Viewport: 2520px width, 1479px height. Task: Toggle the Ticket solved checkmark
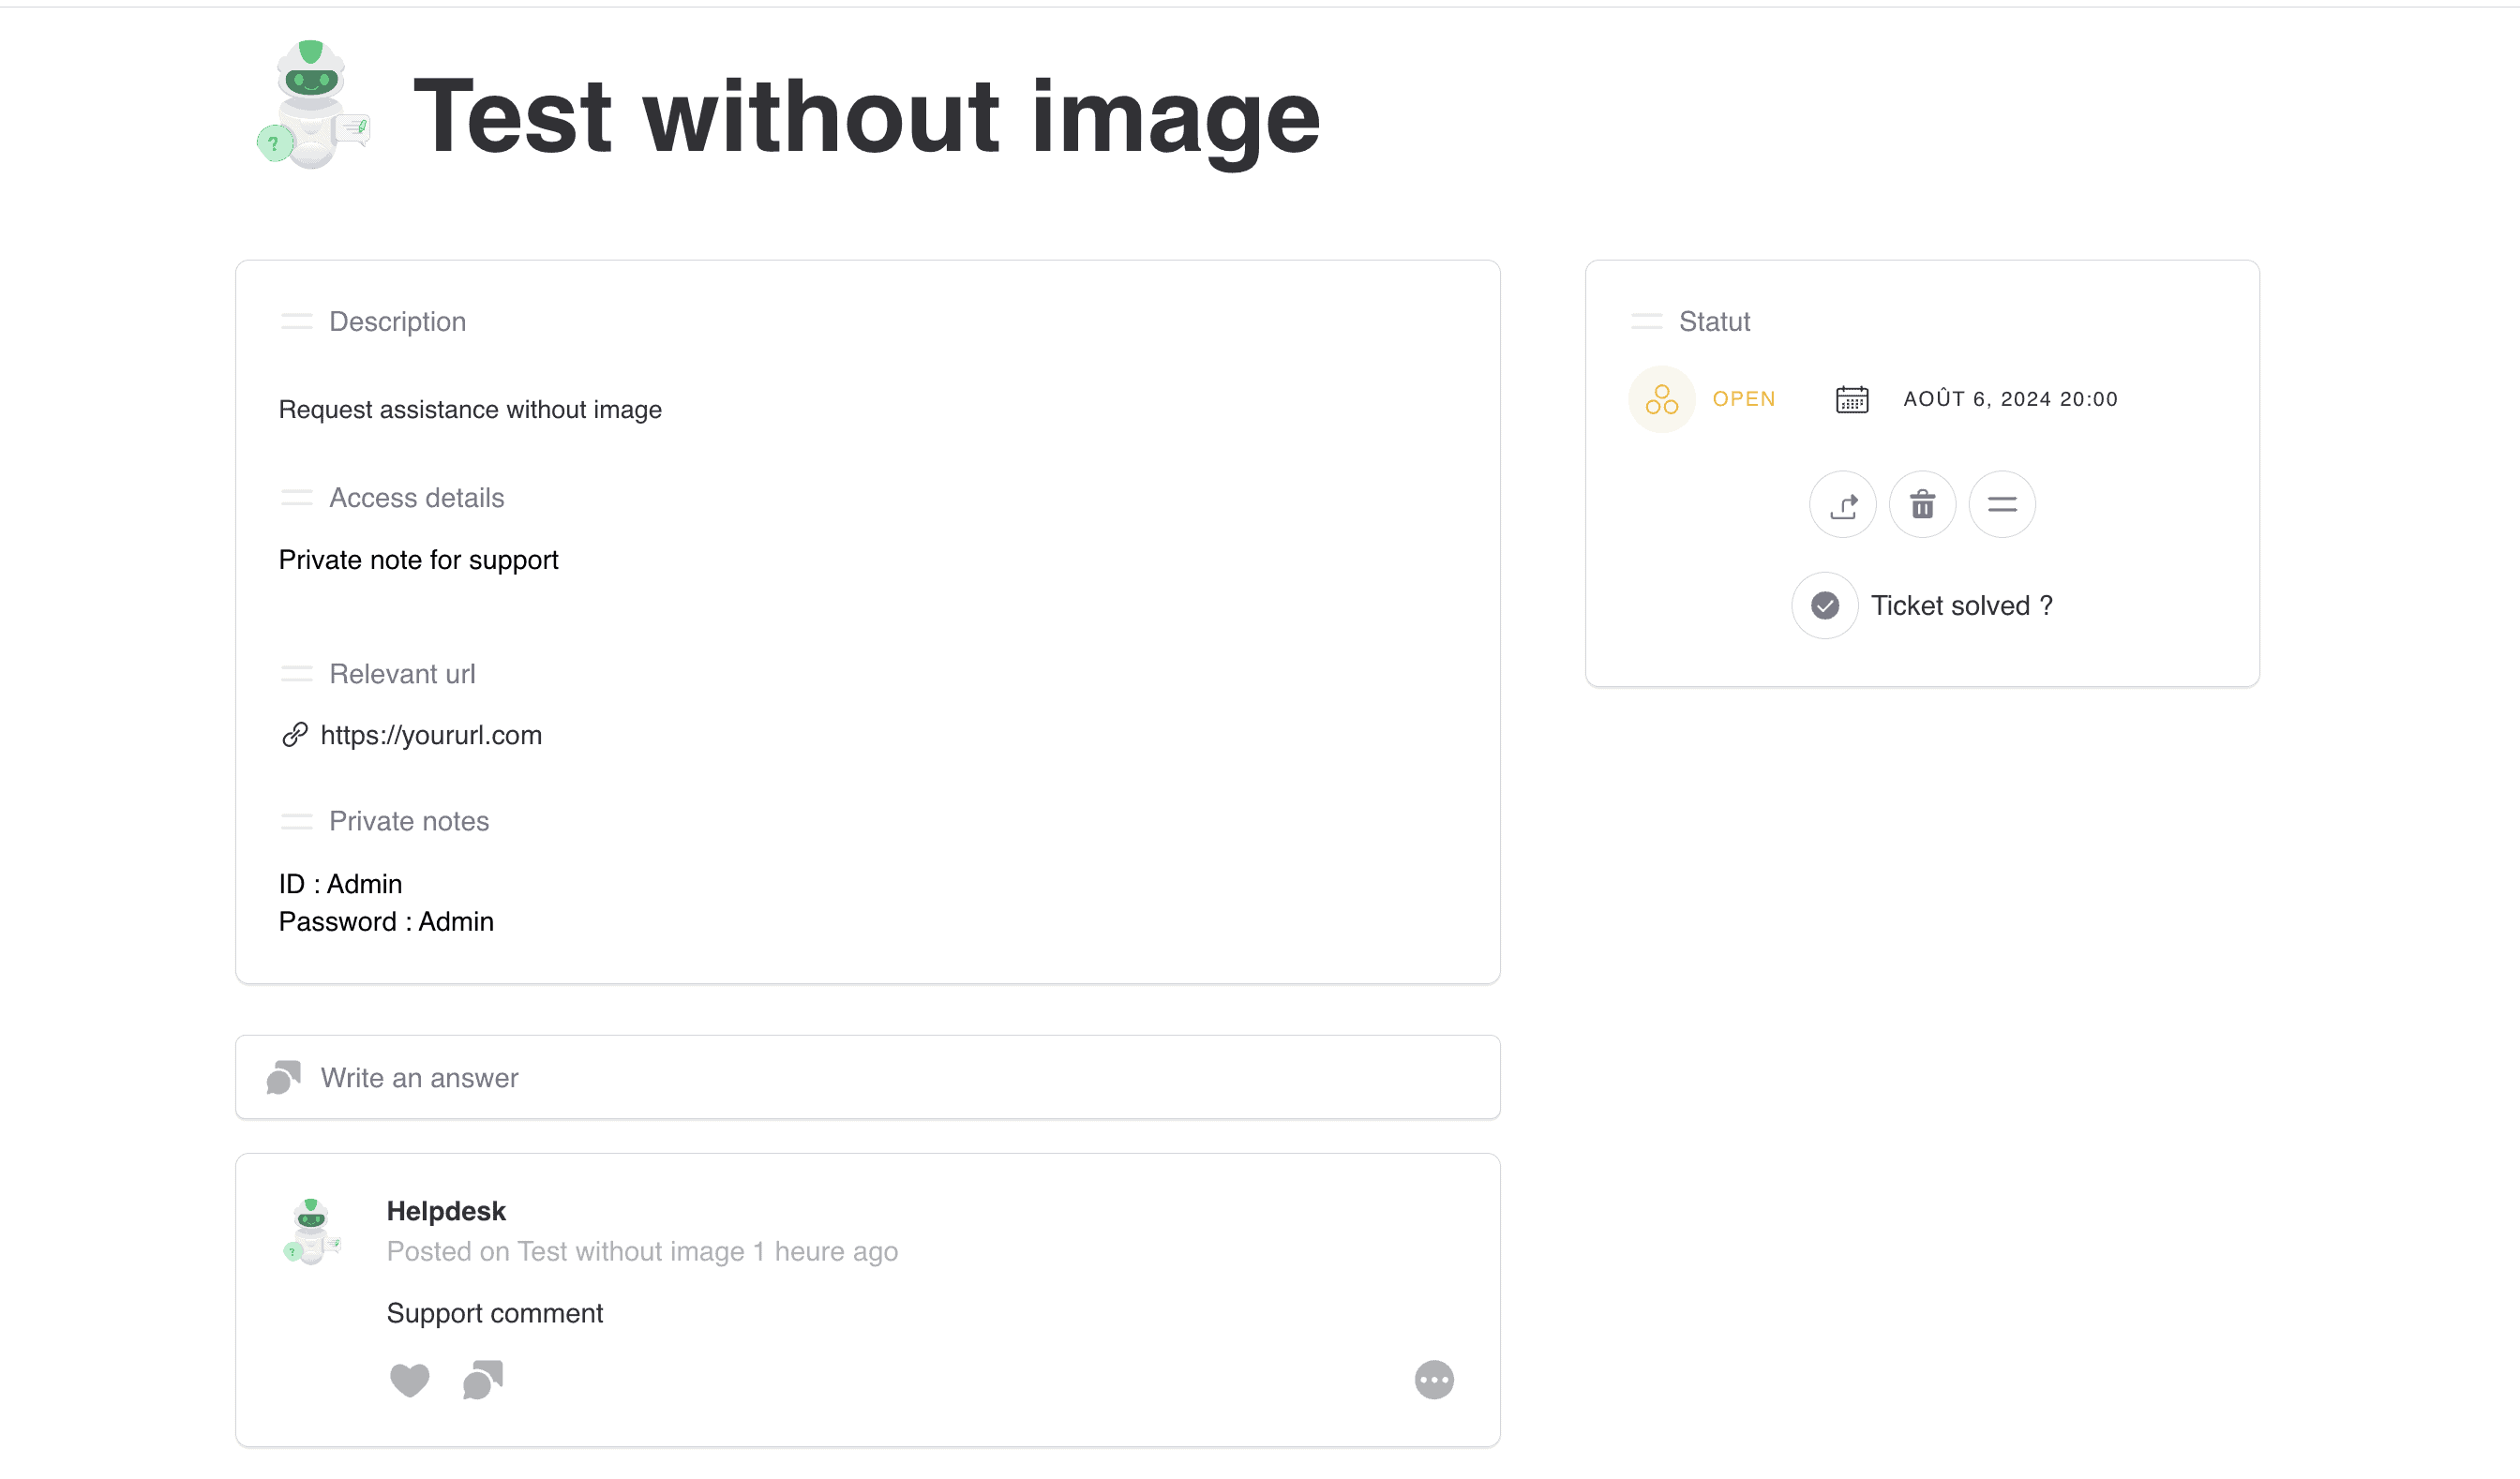click(x=1824, y=605)
